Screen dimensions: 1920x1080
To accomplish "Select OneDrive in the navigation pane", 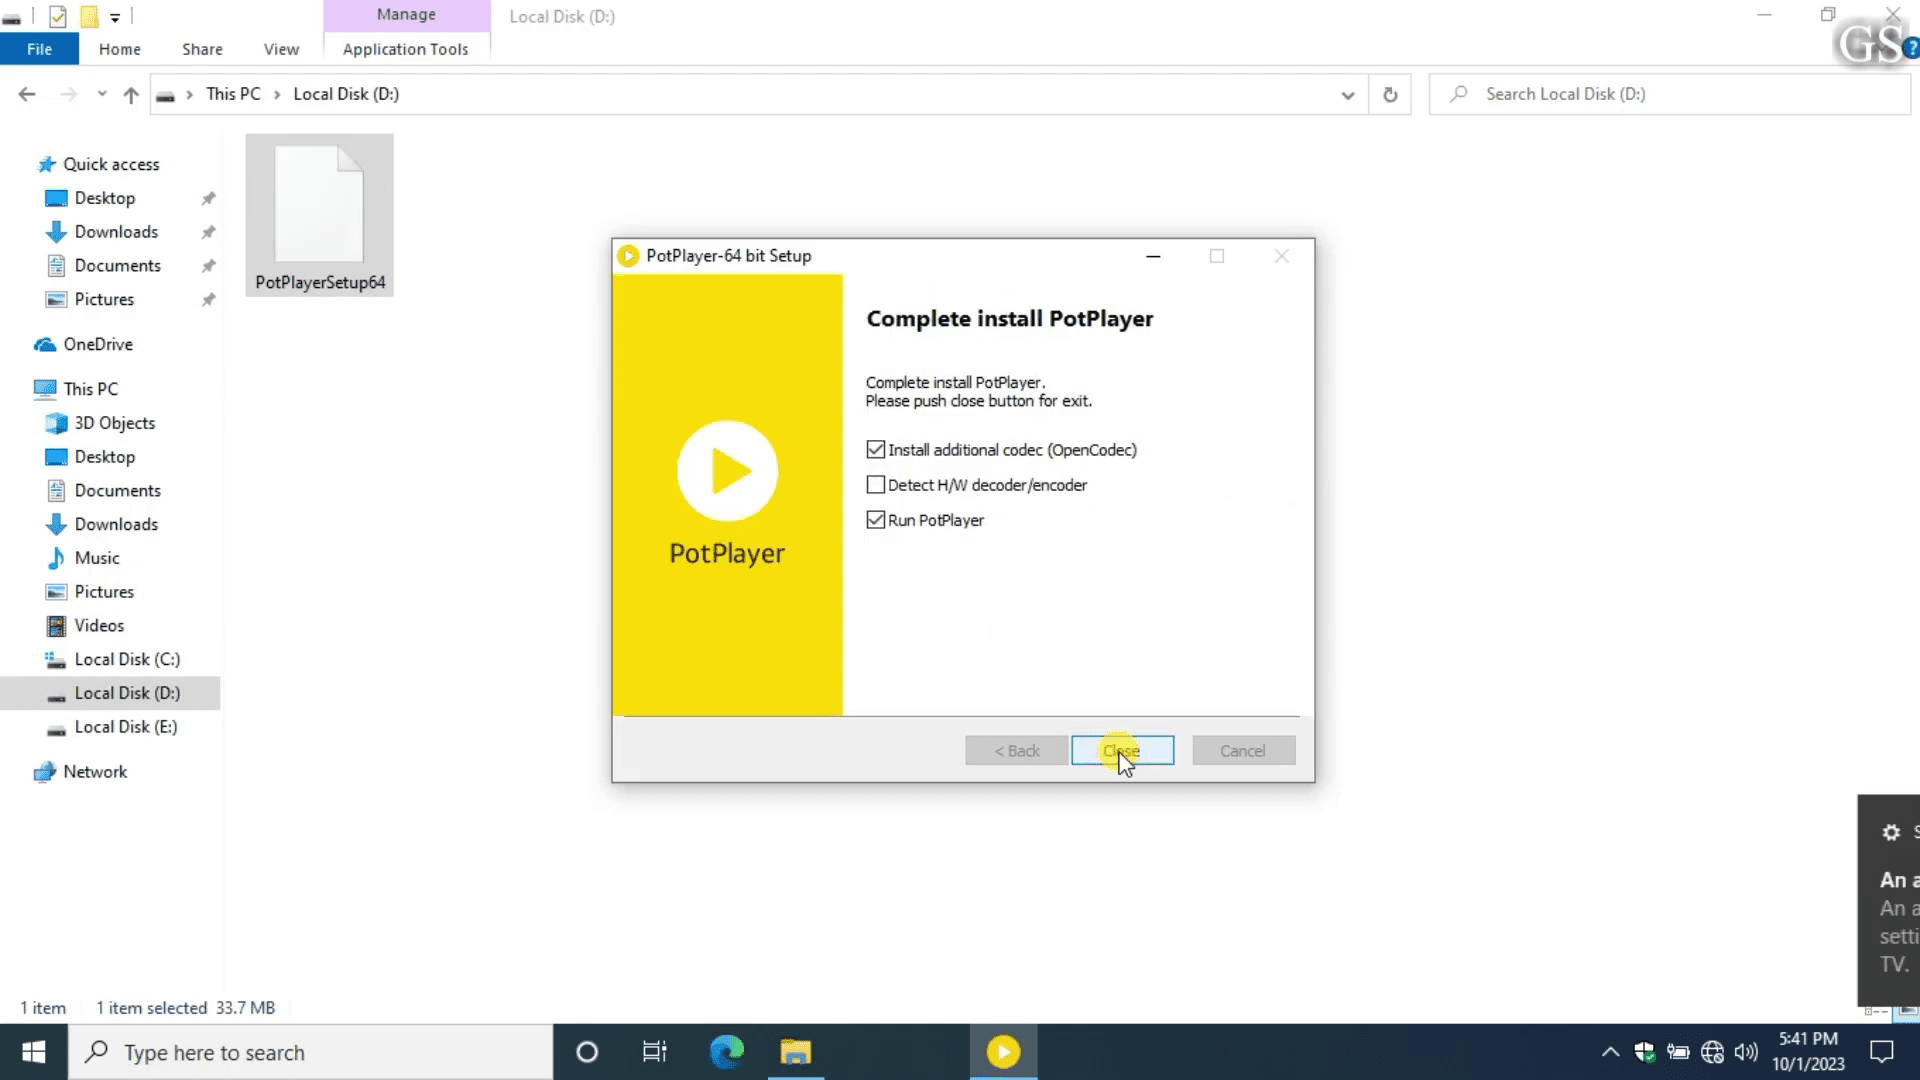I will point(98,344).
